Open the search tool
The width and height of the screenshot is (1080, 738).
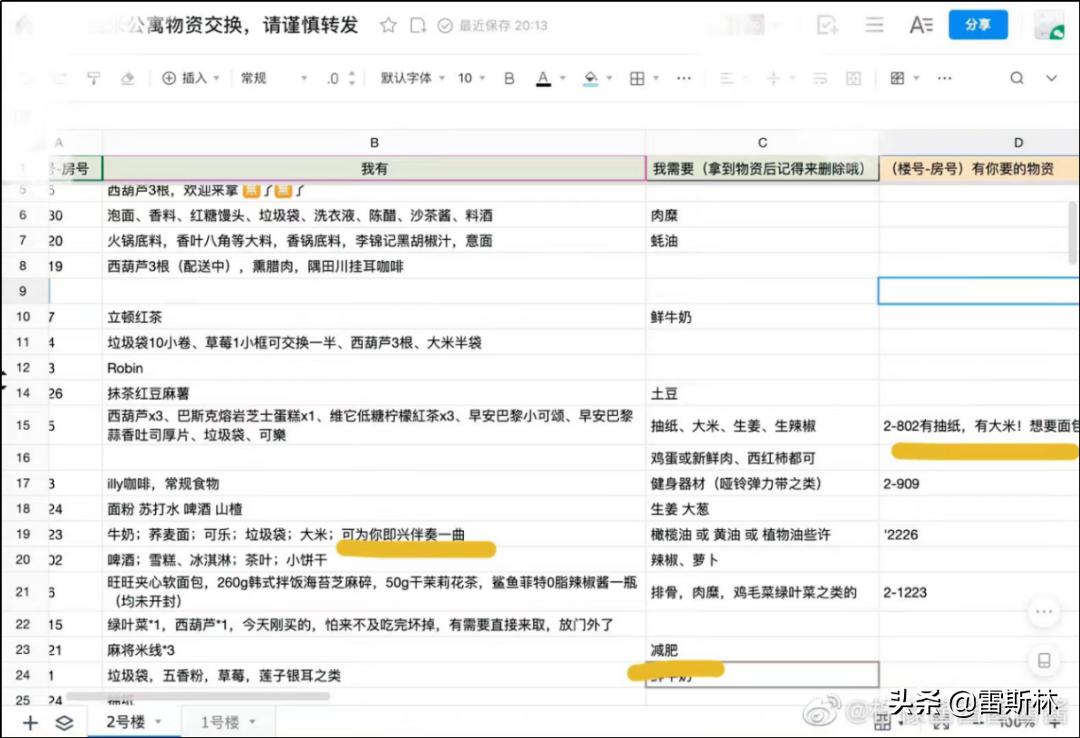[x=1016, y=77]
